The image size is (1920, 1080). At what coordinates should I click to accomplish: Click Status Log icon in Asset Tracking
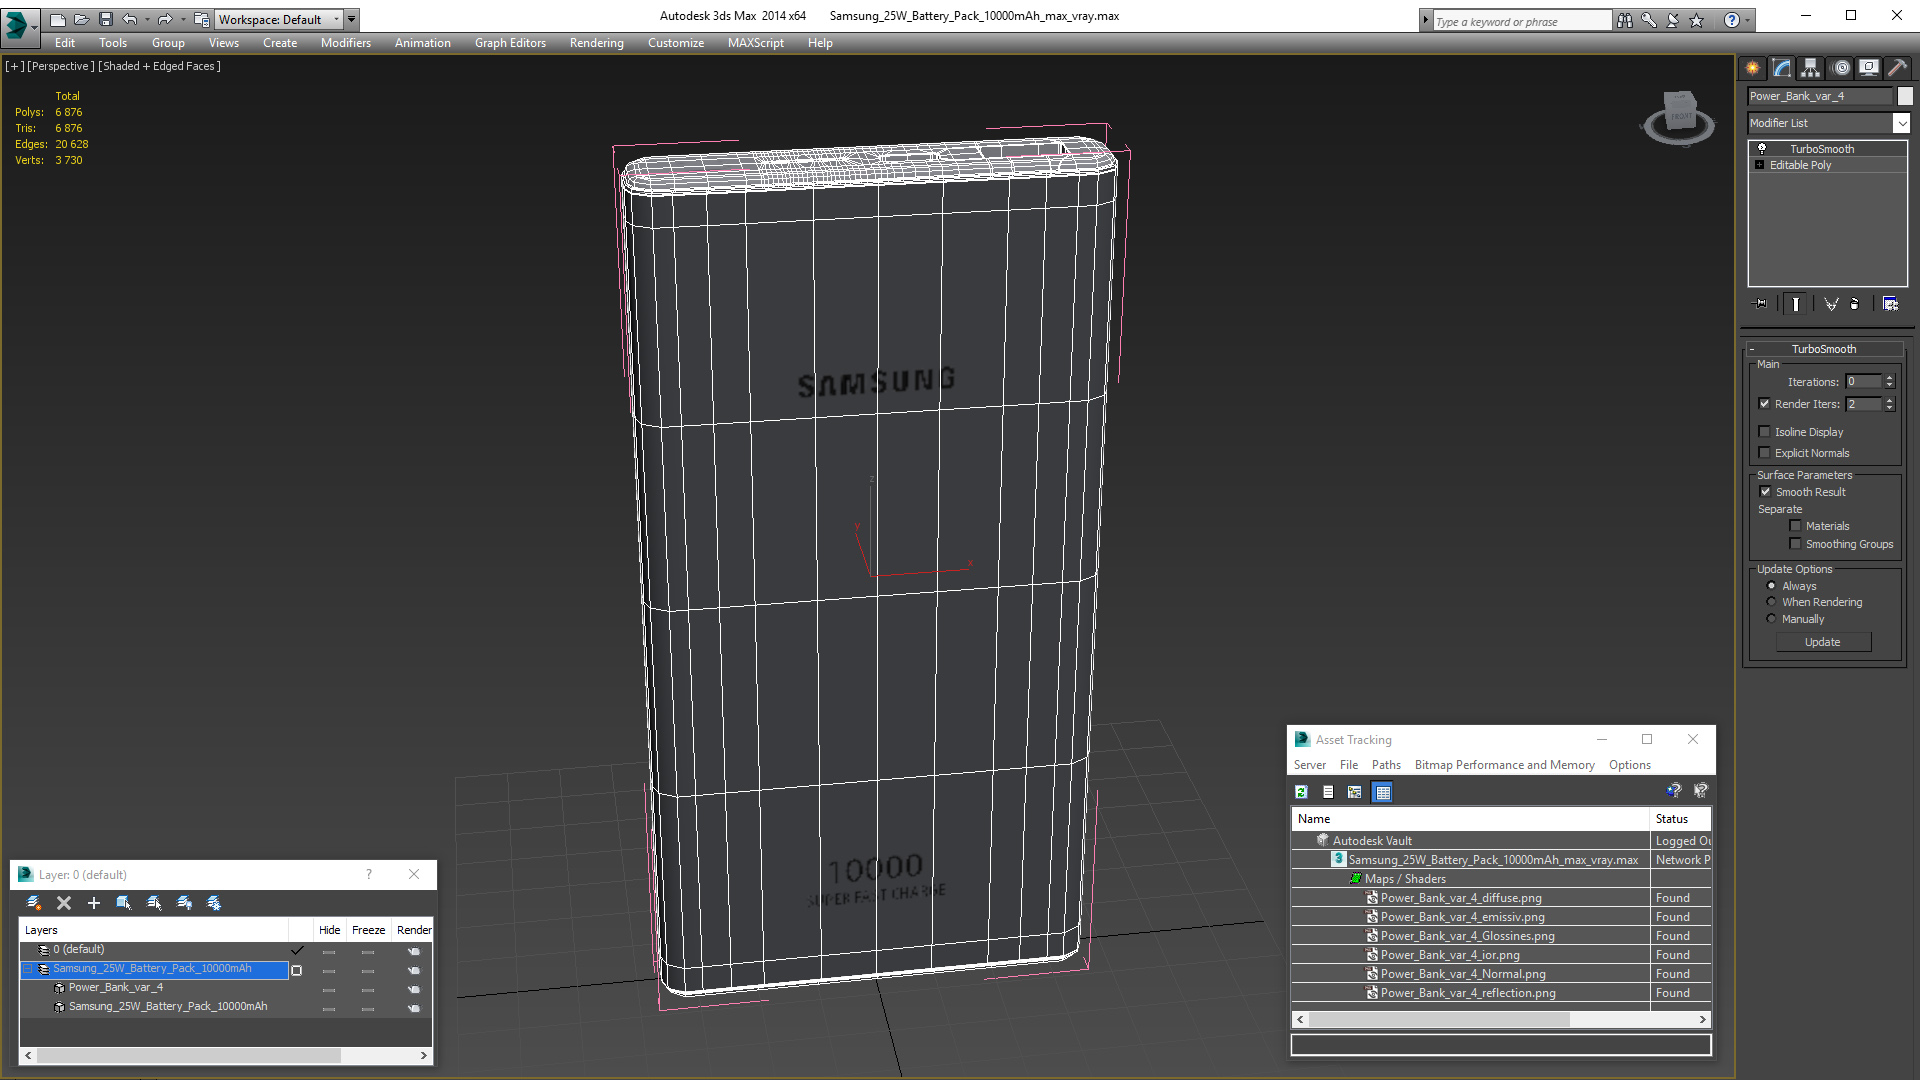pos(1328,792)
